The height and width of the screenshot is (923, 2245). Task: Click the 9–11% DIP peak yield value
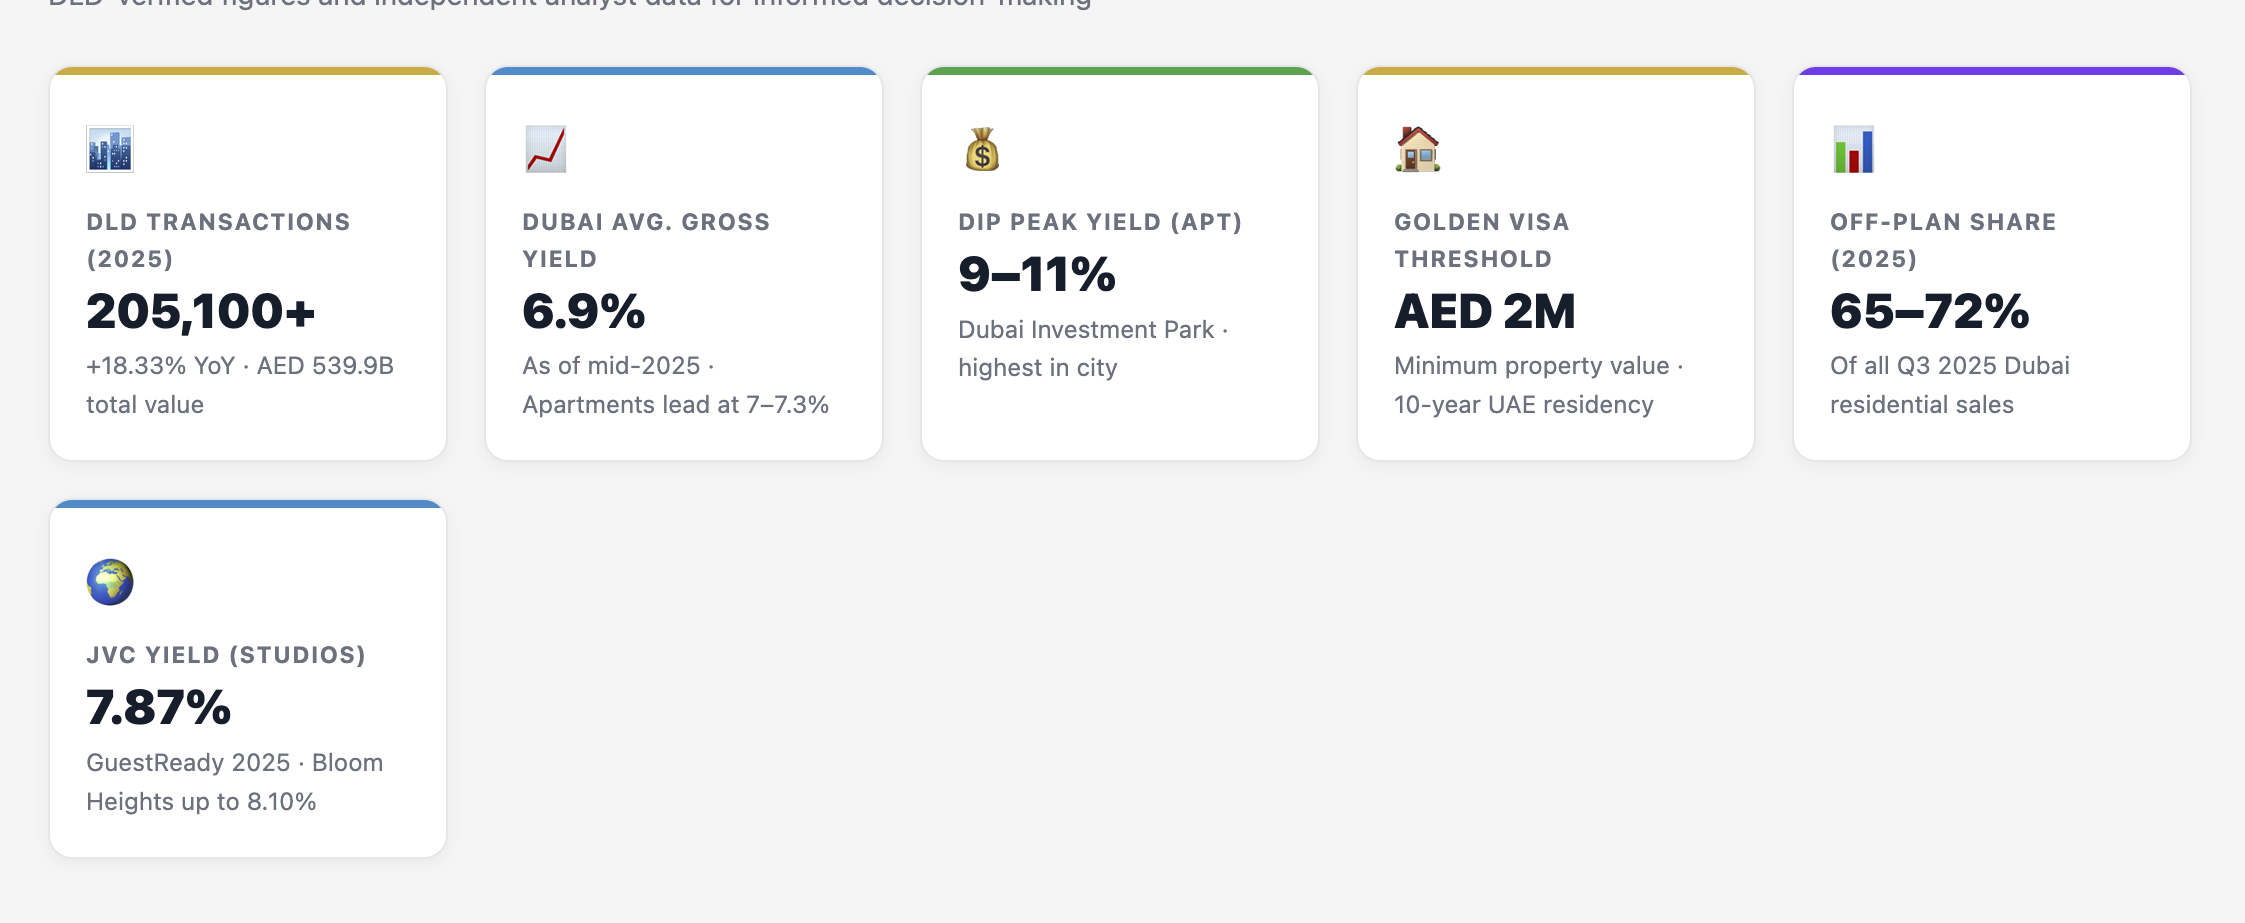1037,274
